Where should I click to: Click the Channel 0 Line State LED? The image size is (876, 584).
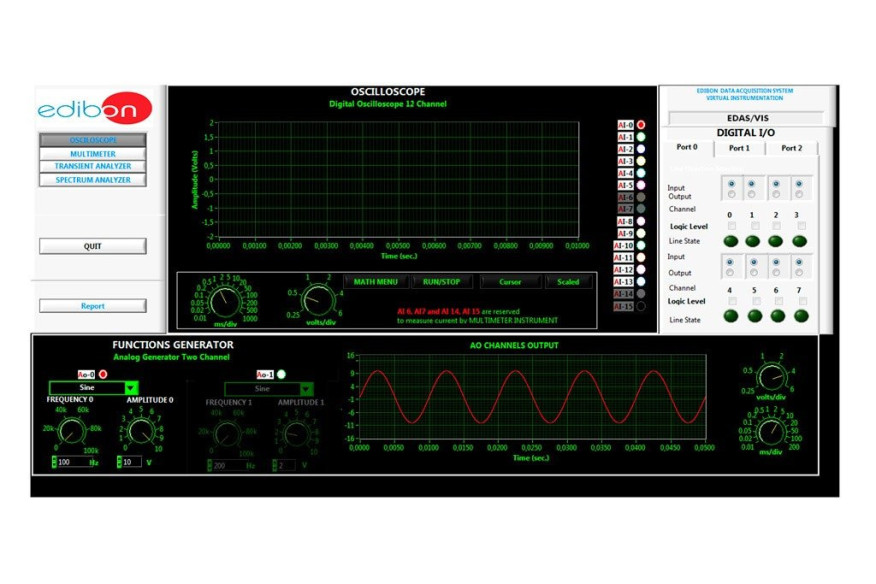[x=730, y=241]
